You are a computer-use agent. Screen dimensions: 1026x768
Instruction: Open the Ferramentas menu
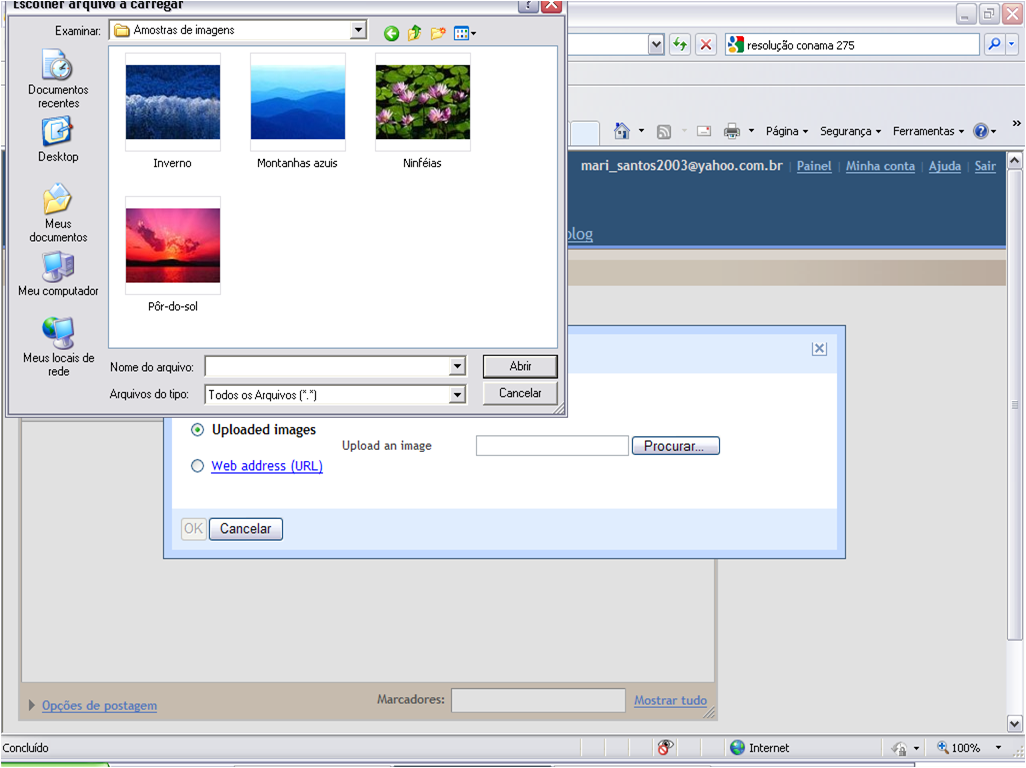click(x=928, y=131)
